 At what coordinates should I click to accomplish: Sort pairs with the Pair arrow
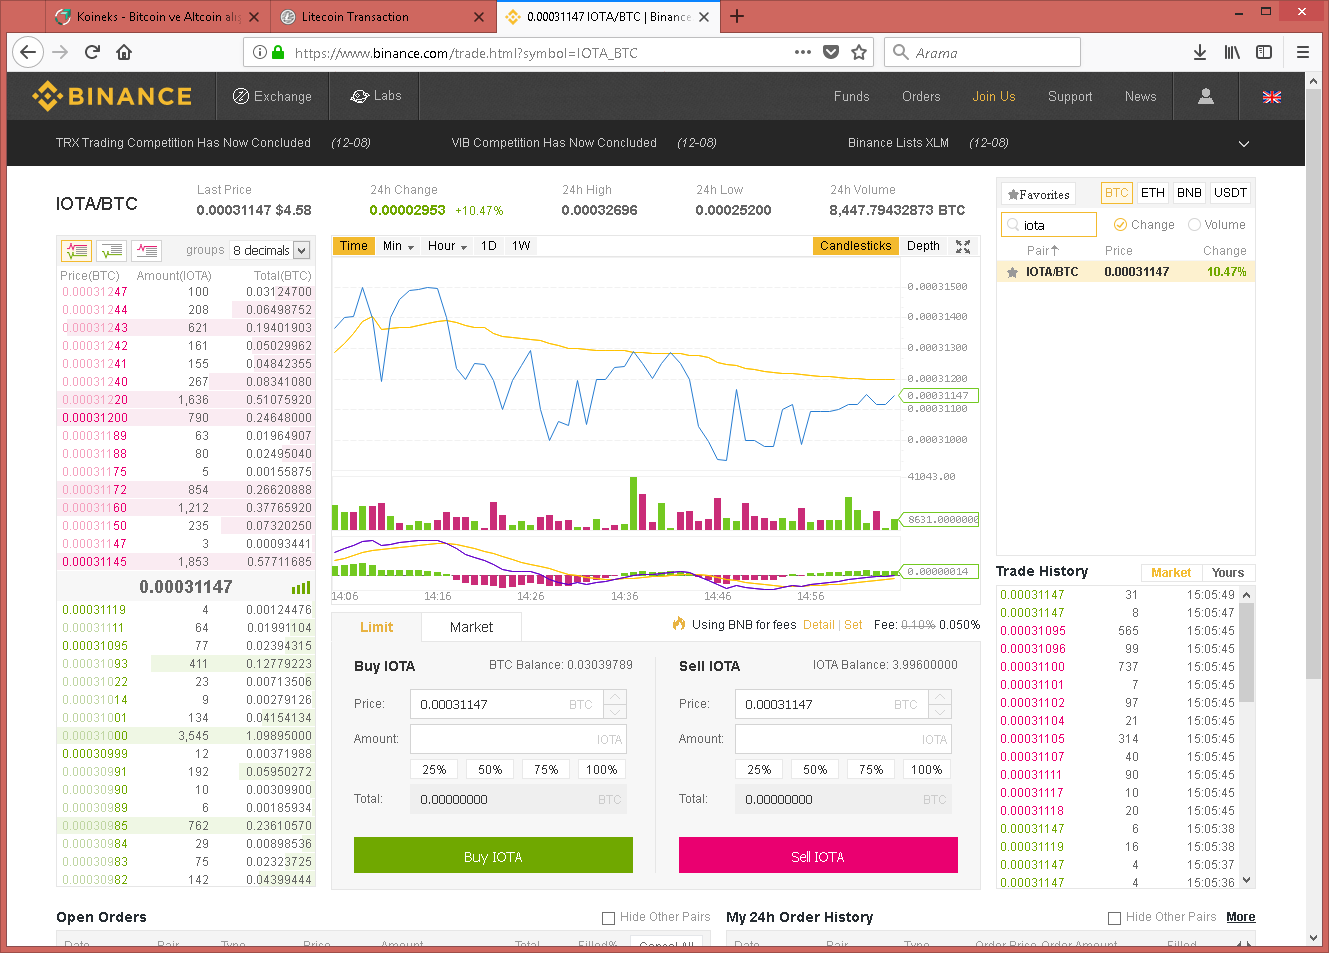pyautogui.click(x=1042, y=251)
